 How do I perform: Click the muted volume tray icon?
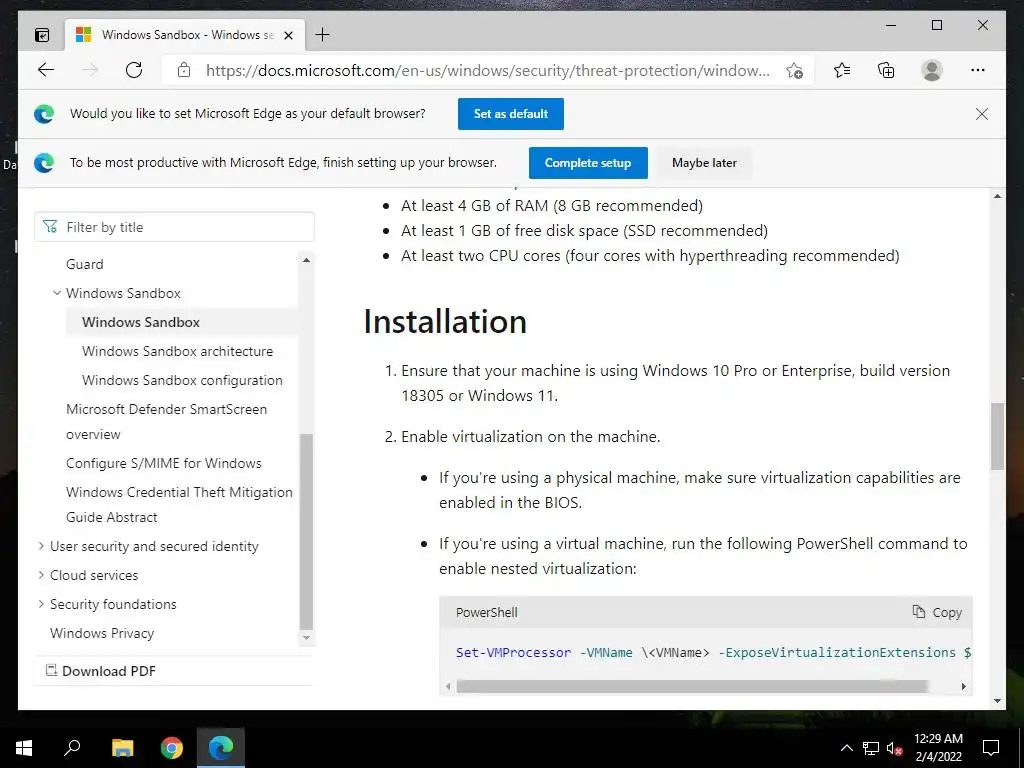pos(895,748)
